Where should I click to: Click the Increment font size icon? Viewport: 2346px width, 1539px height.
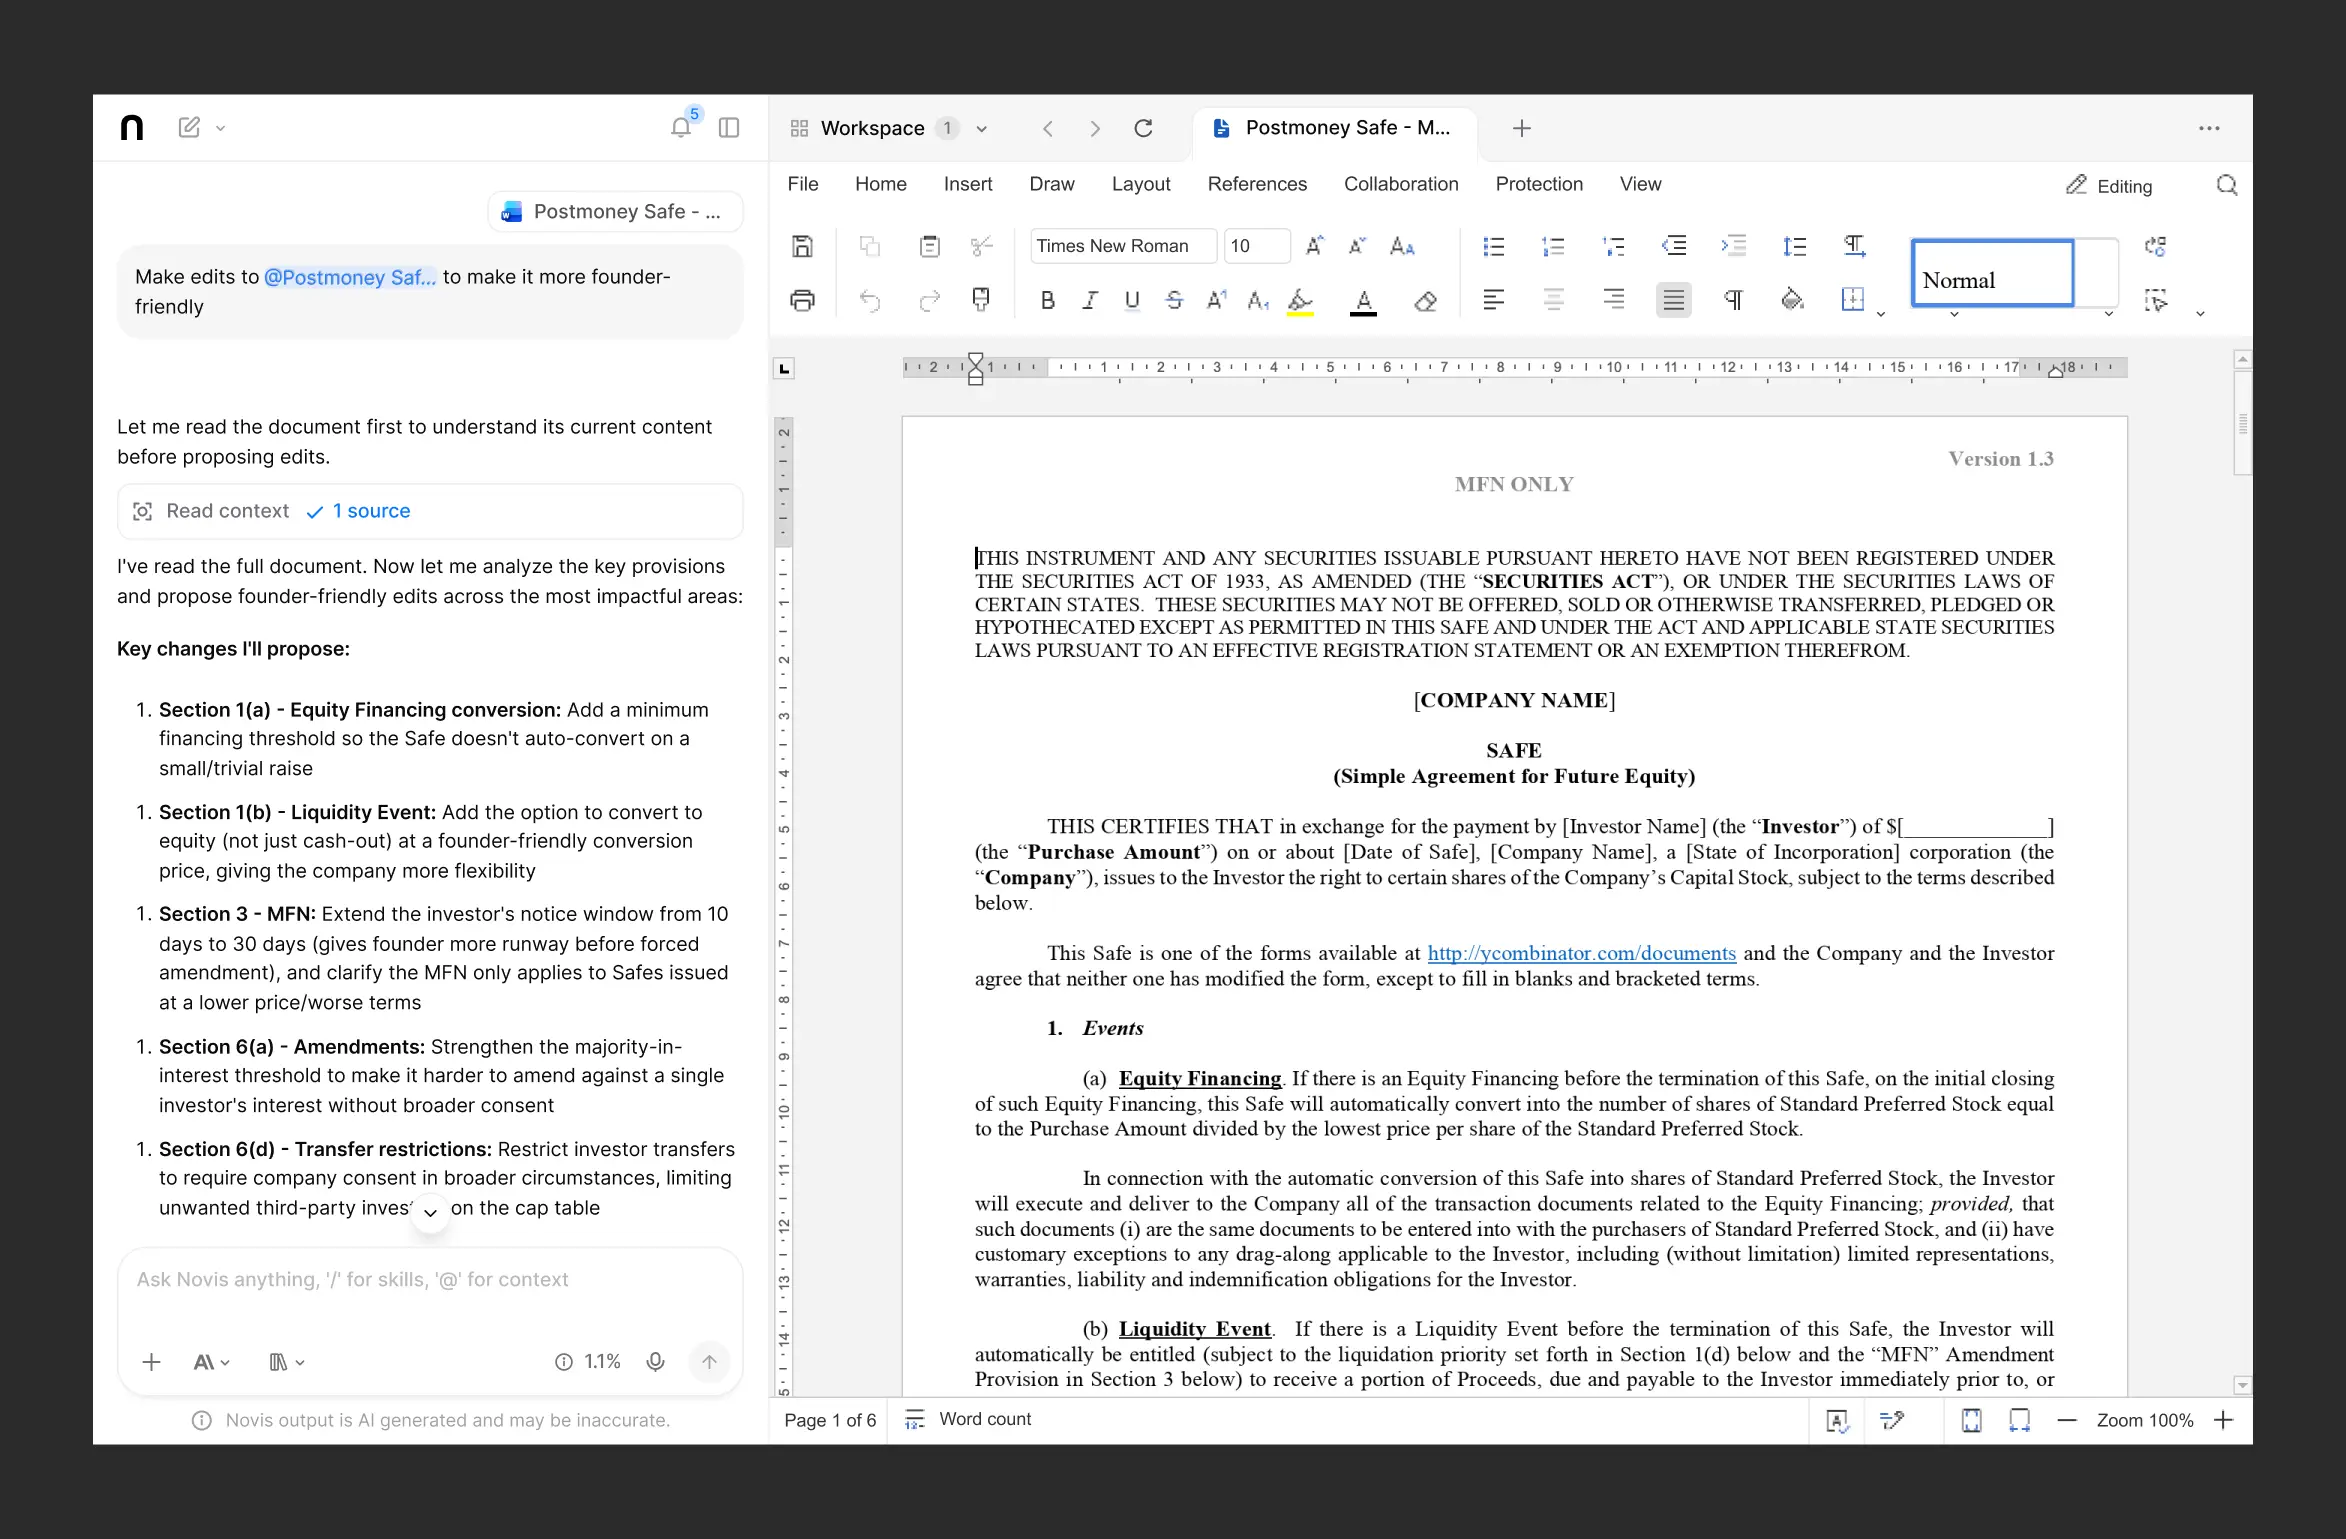[1315, 246]
